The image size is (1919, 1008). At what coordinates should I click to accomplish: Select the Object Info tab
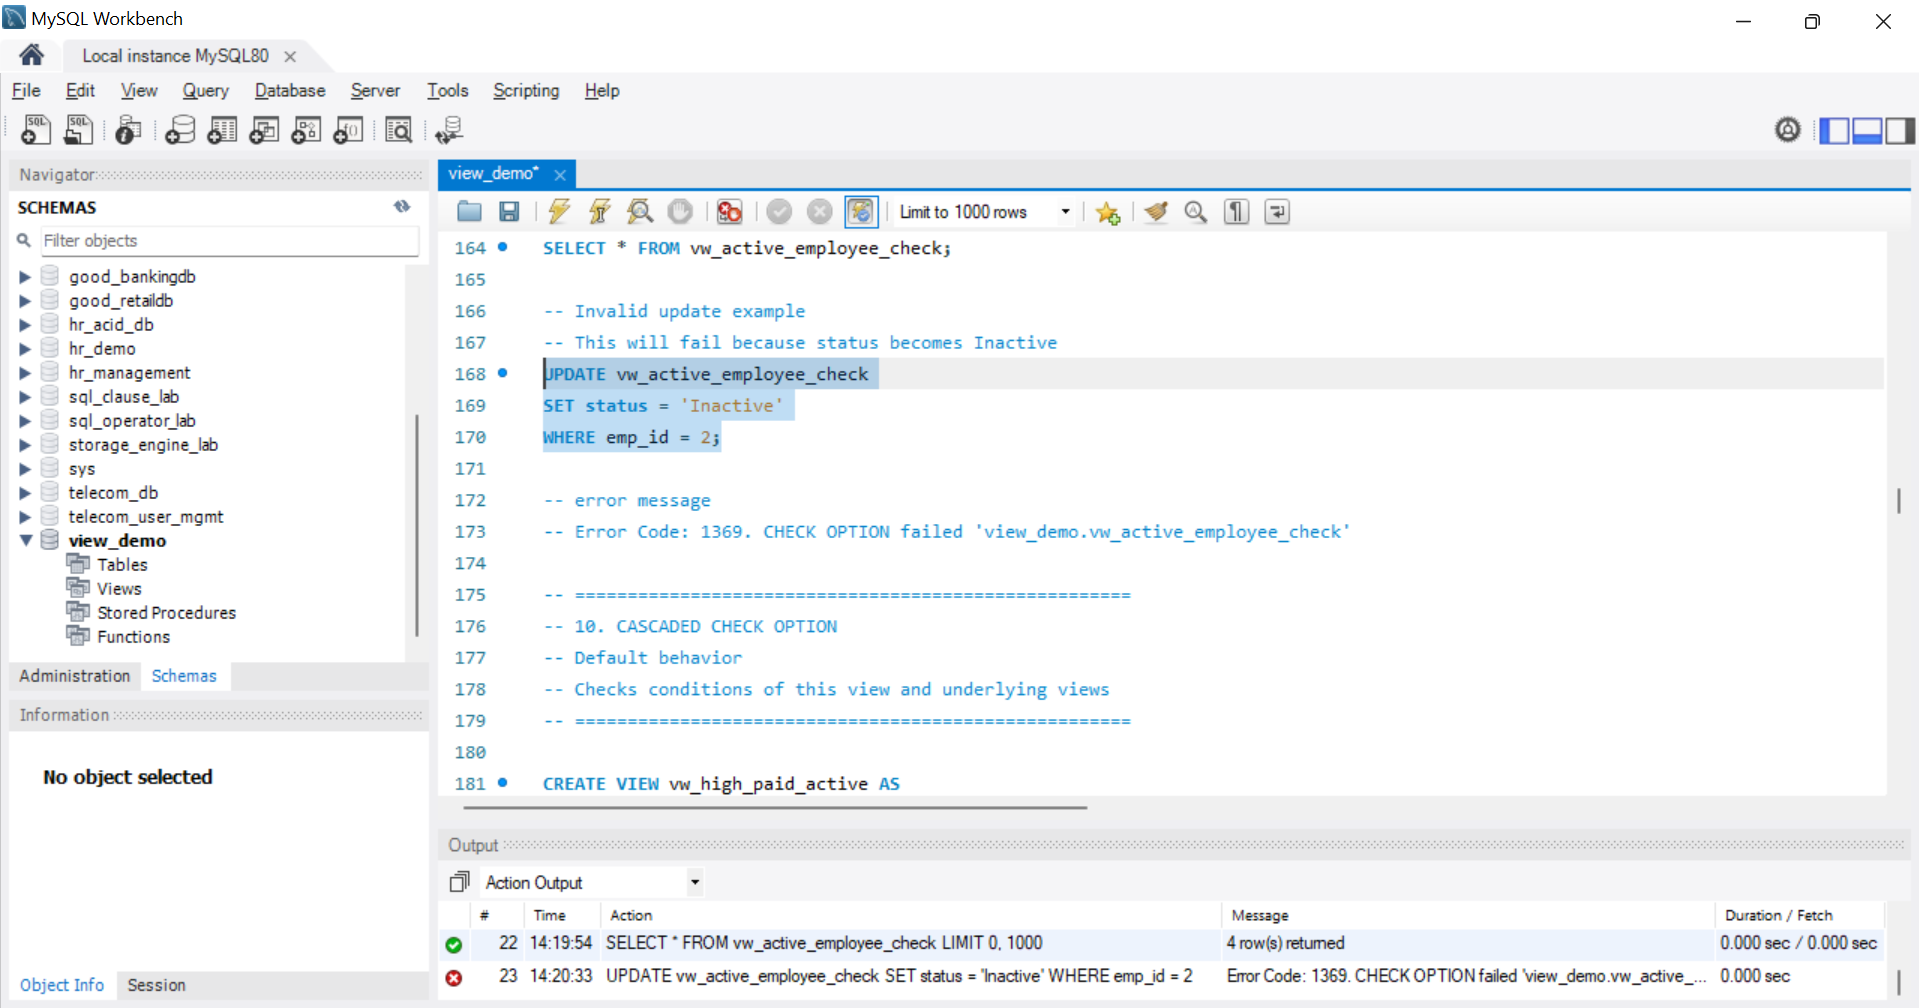coord(62,985)
